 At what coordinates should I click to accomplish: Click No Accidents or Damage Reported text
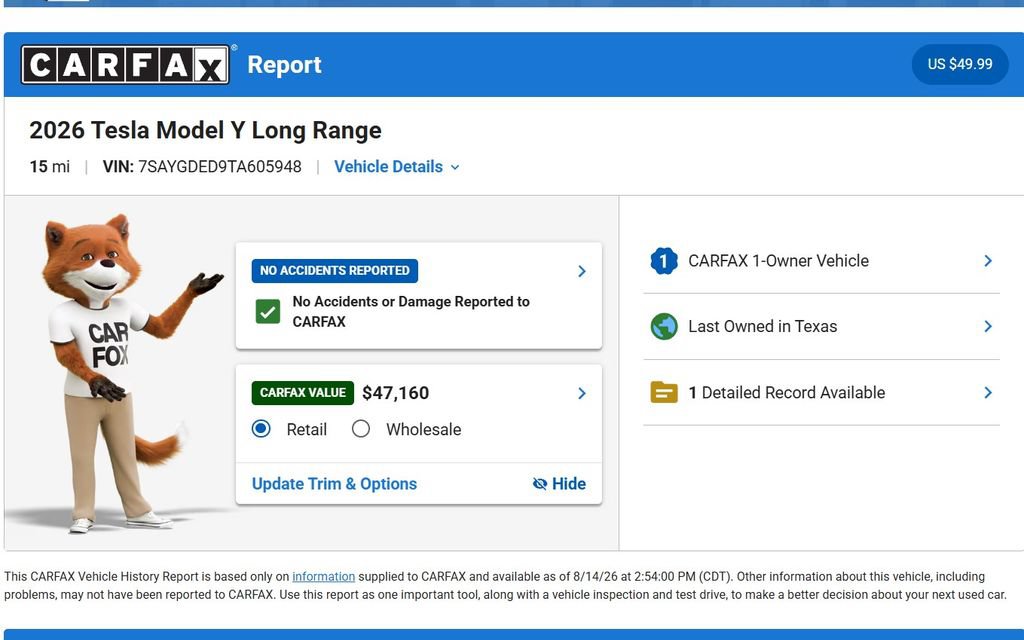tap(411, 312)
